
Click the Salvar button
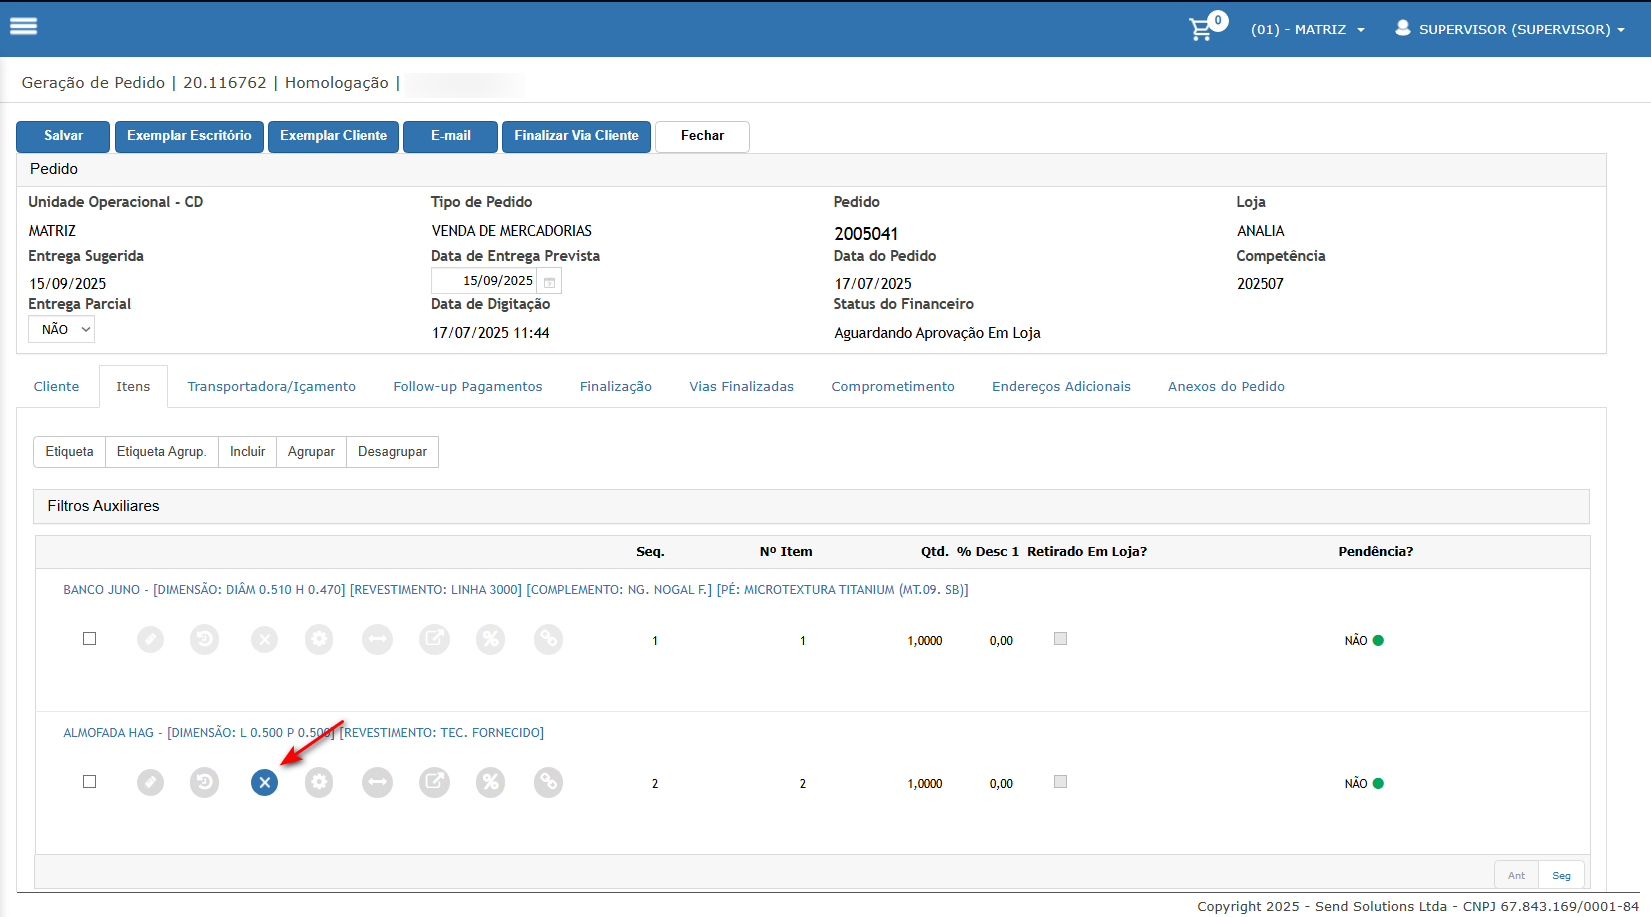[x=64, y=136]
